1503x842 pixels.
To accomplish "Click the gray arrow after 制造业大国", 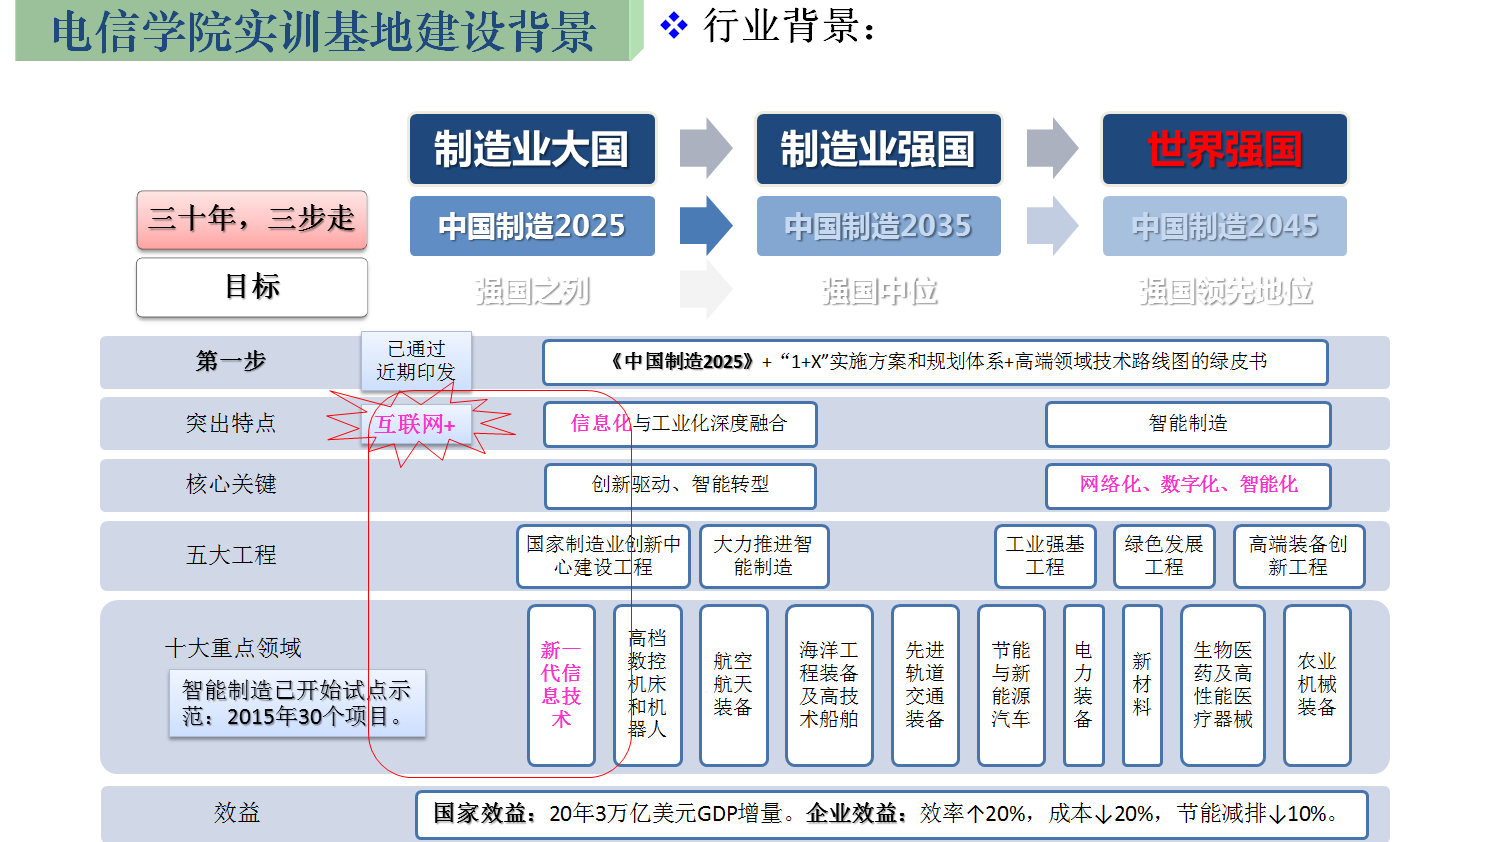I will pyautogui.click(x=705, y=148).
